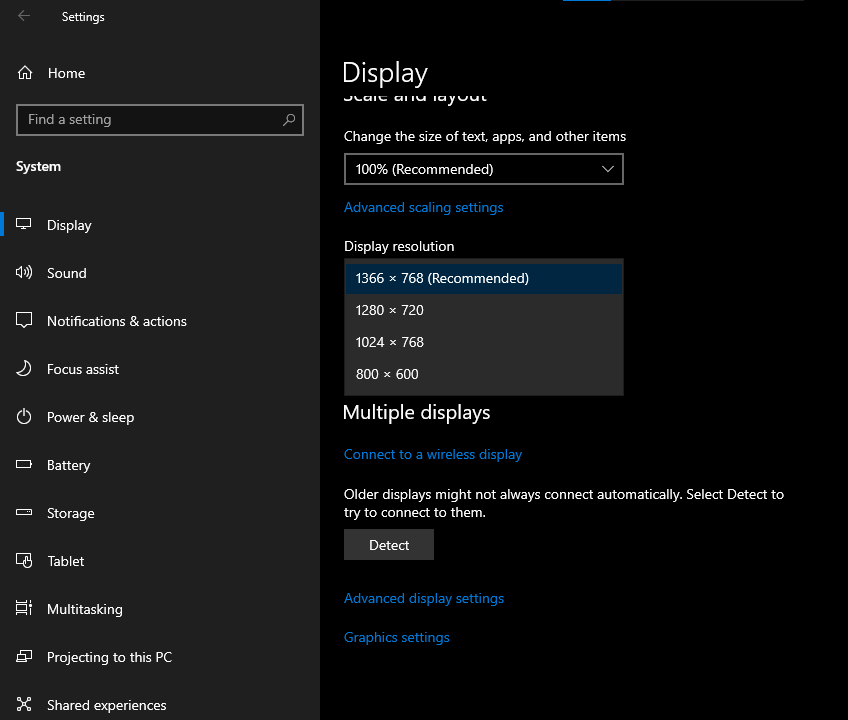Image resolution: width=848 pixels, height=720 pixels.
Task: Click Connect to a wireless display
Action: (432, 454)
